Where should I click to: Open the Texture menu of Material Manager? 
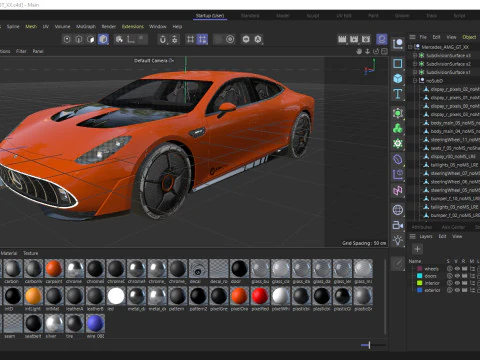pos(31,253)
